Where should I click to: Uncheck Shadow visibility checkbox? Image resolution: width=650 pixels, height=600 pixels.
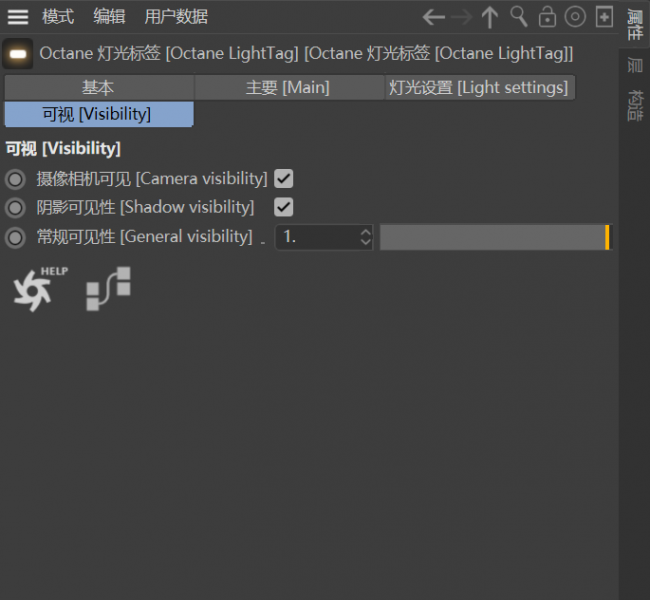[284, 207]
